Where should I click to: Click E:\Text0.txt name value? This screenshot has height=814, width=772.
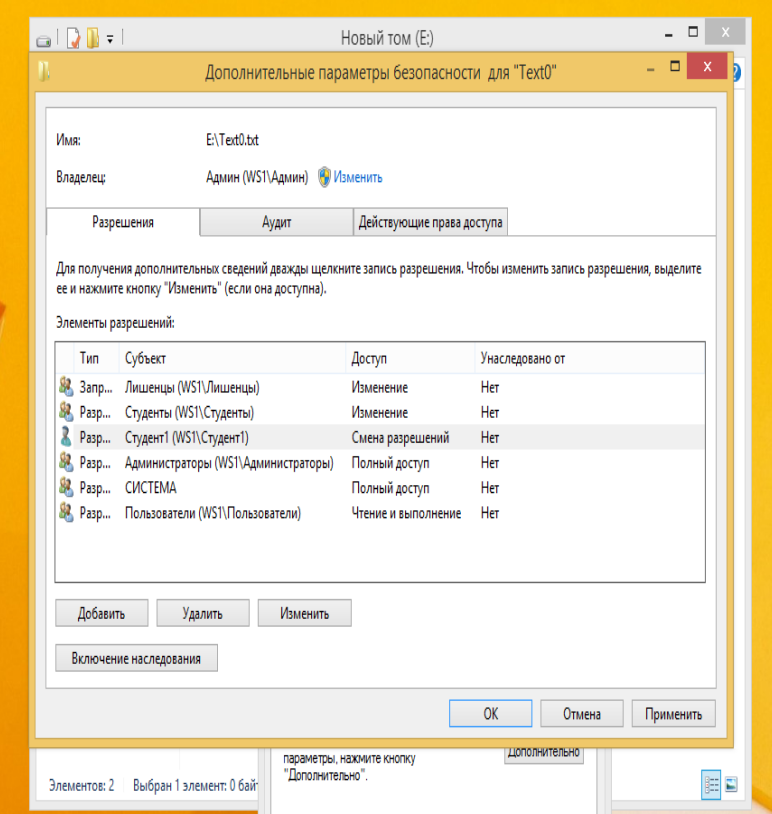[x=232, y=140]
